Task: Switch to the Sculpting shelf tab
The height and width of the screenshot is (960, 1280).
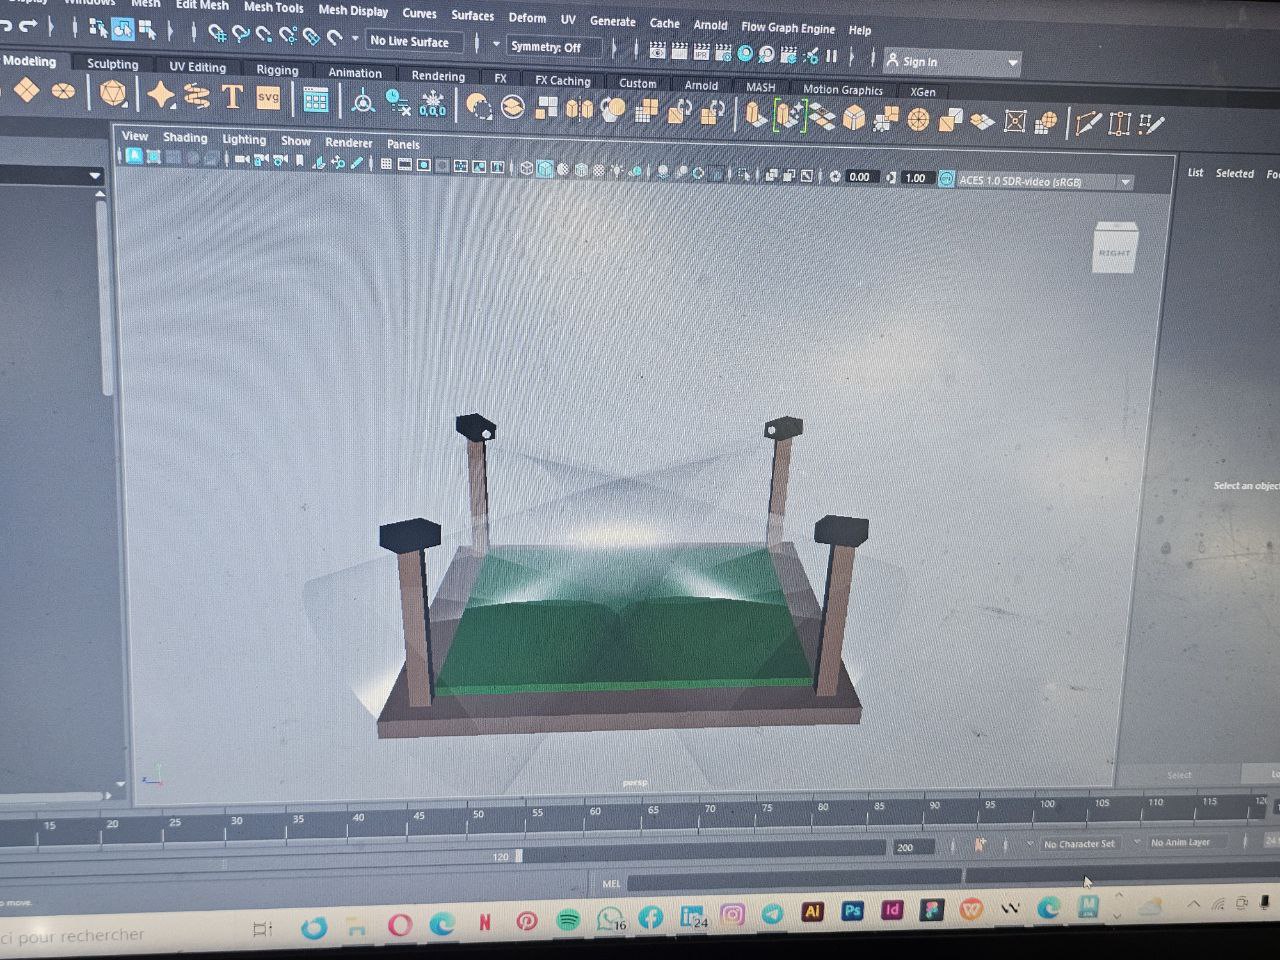Action: pos(112,63)
